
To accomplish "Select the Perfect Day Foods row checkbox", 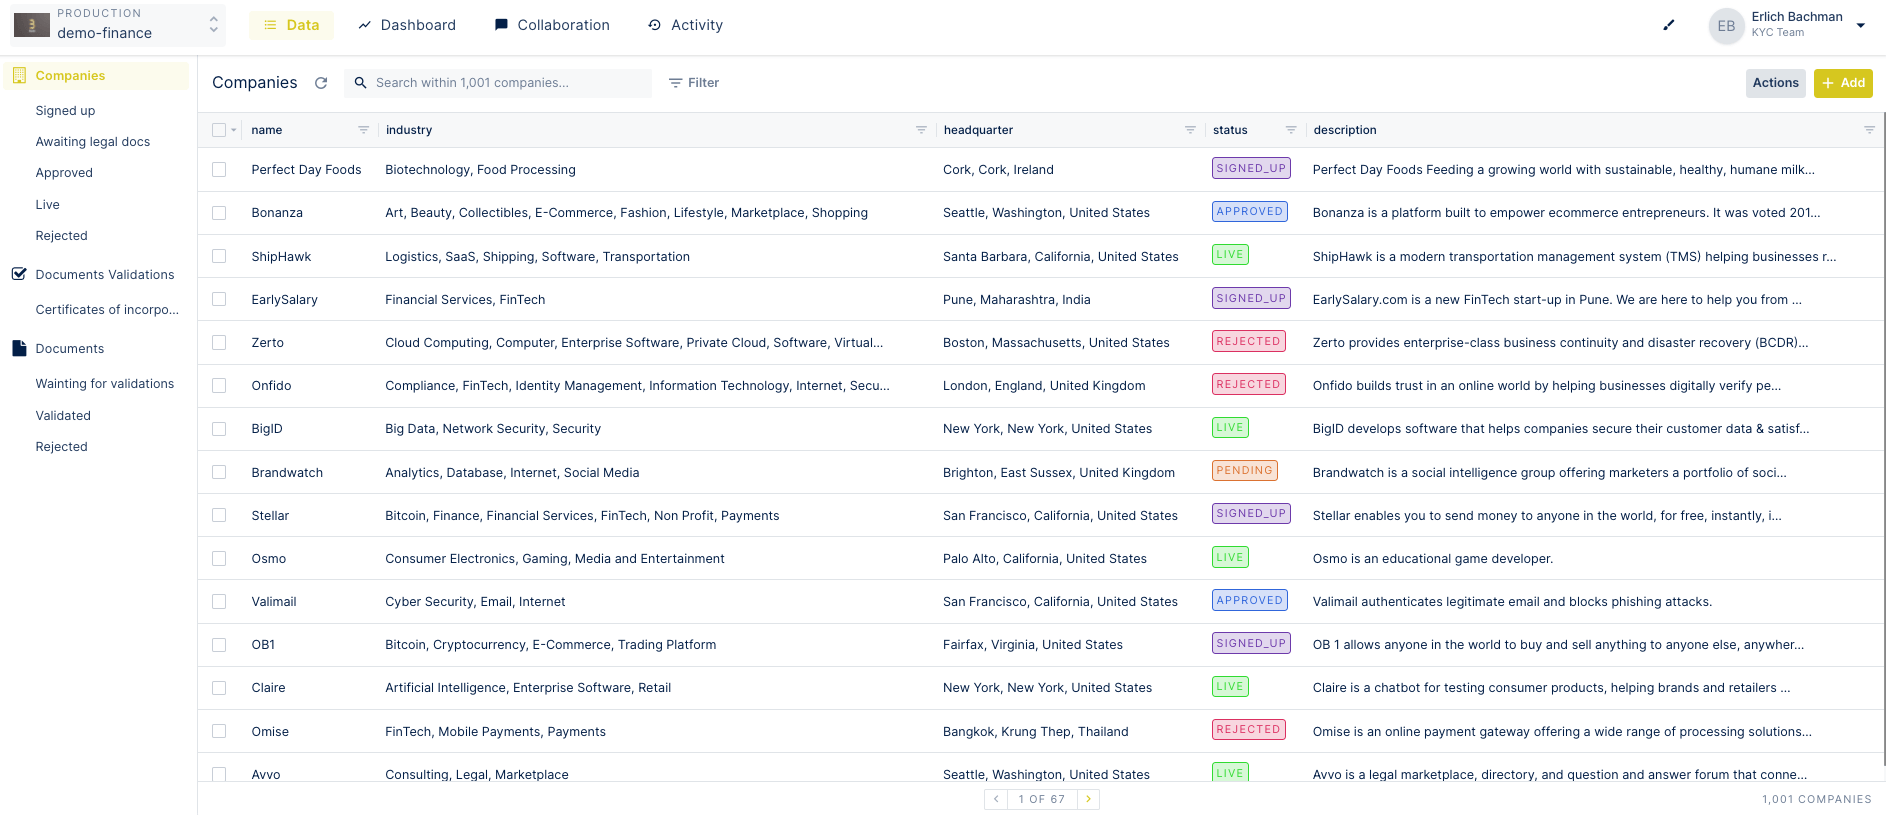I will pos(219,170).
